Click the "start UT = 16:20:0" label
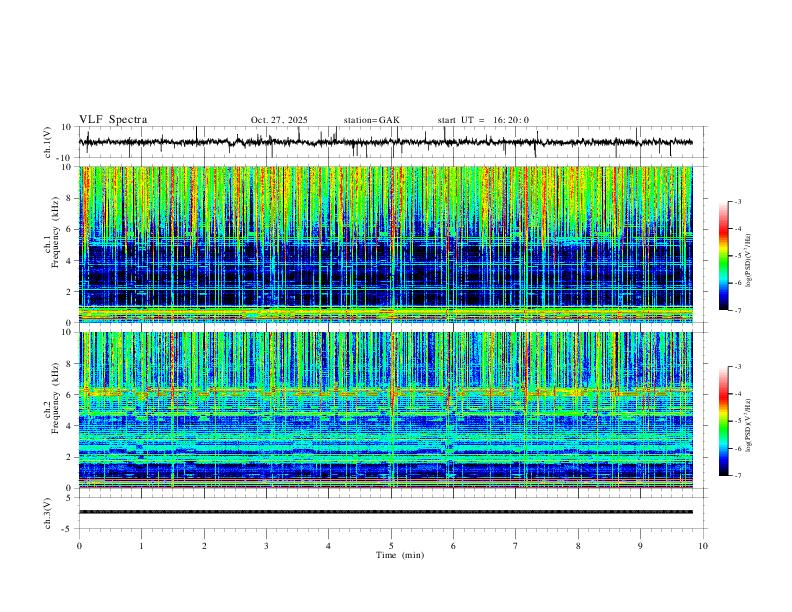This screenshot has height=612, width=792. (x=483, y=120)
